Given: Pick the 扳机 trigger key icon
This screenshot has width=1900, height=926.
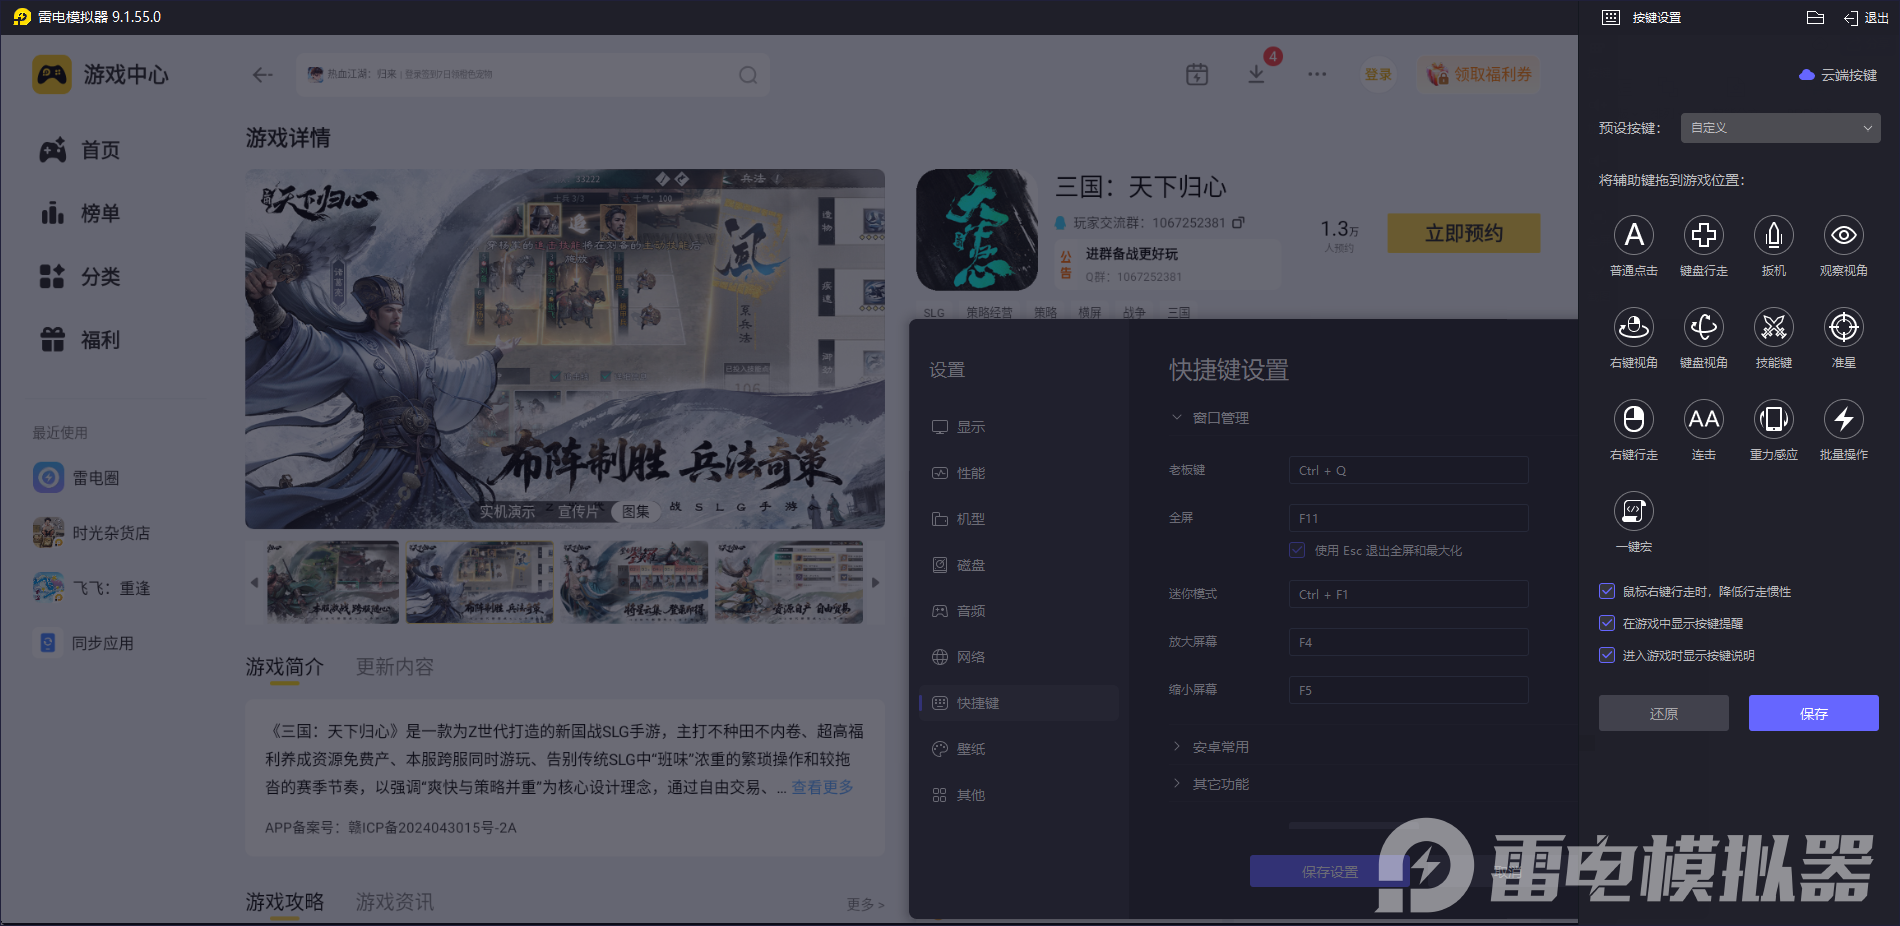Looking at the screenshot, I should 1773,236.
